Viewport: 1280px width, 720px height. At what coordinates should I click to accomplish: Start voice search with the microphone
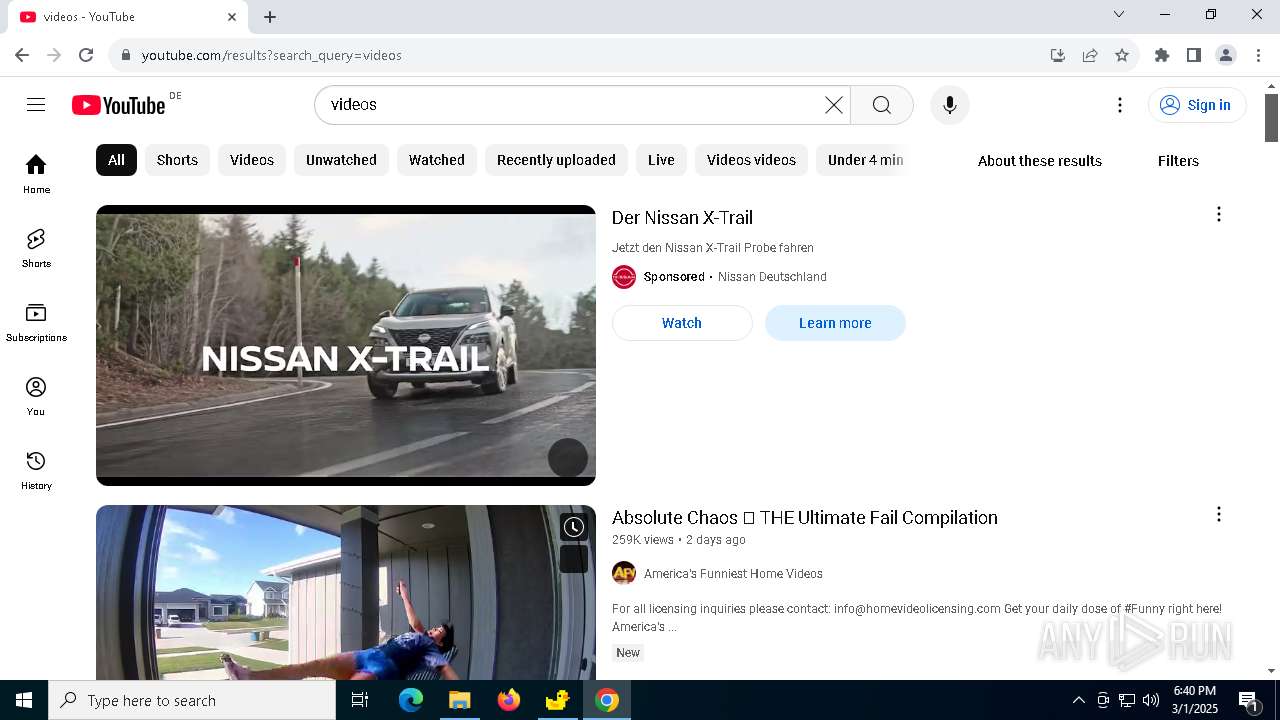tap(950, 105)
